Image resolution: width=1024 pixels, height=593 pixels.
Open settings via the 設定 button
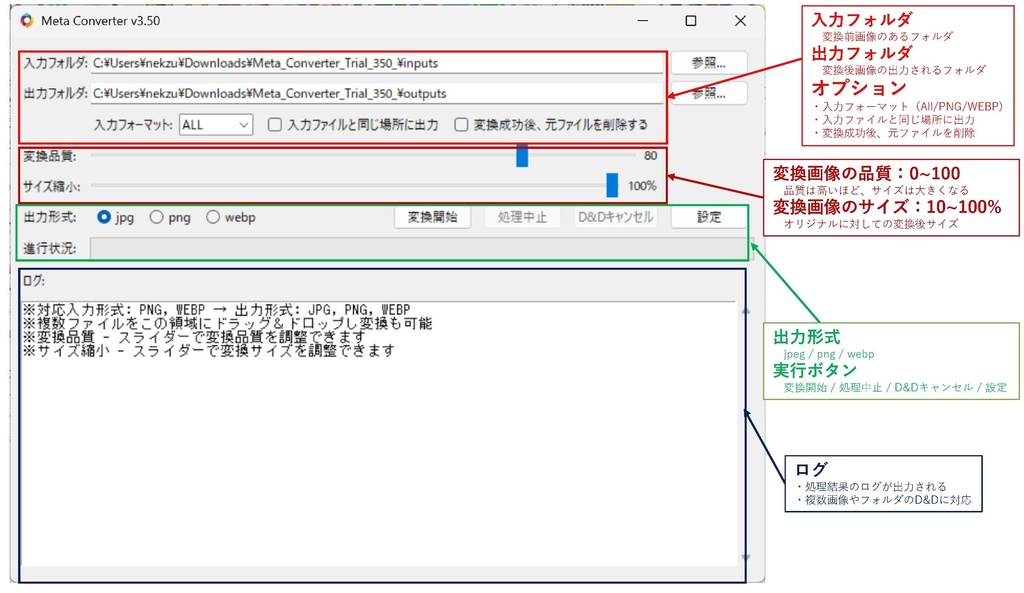point(707,216)
